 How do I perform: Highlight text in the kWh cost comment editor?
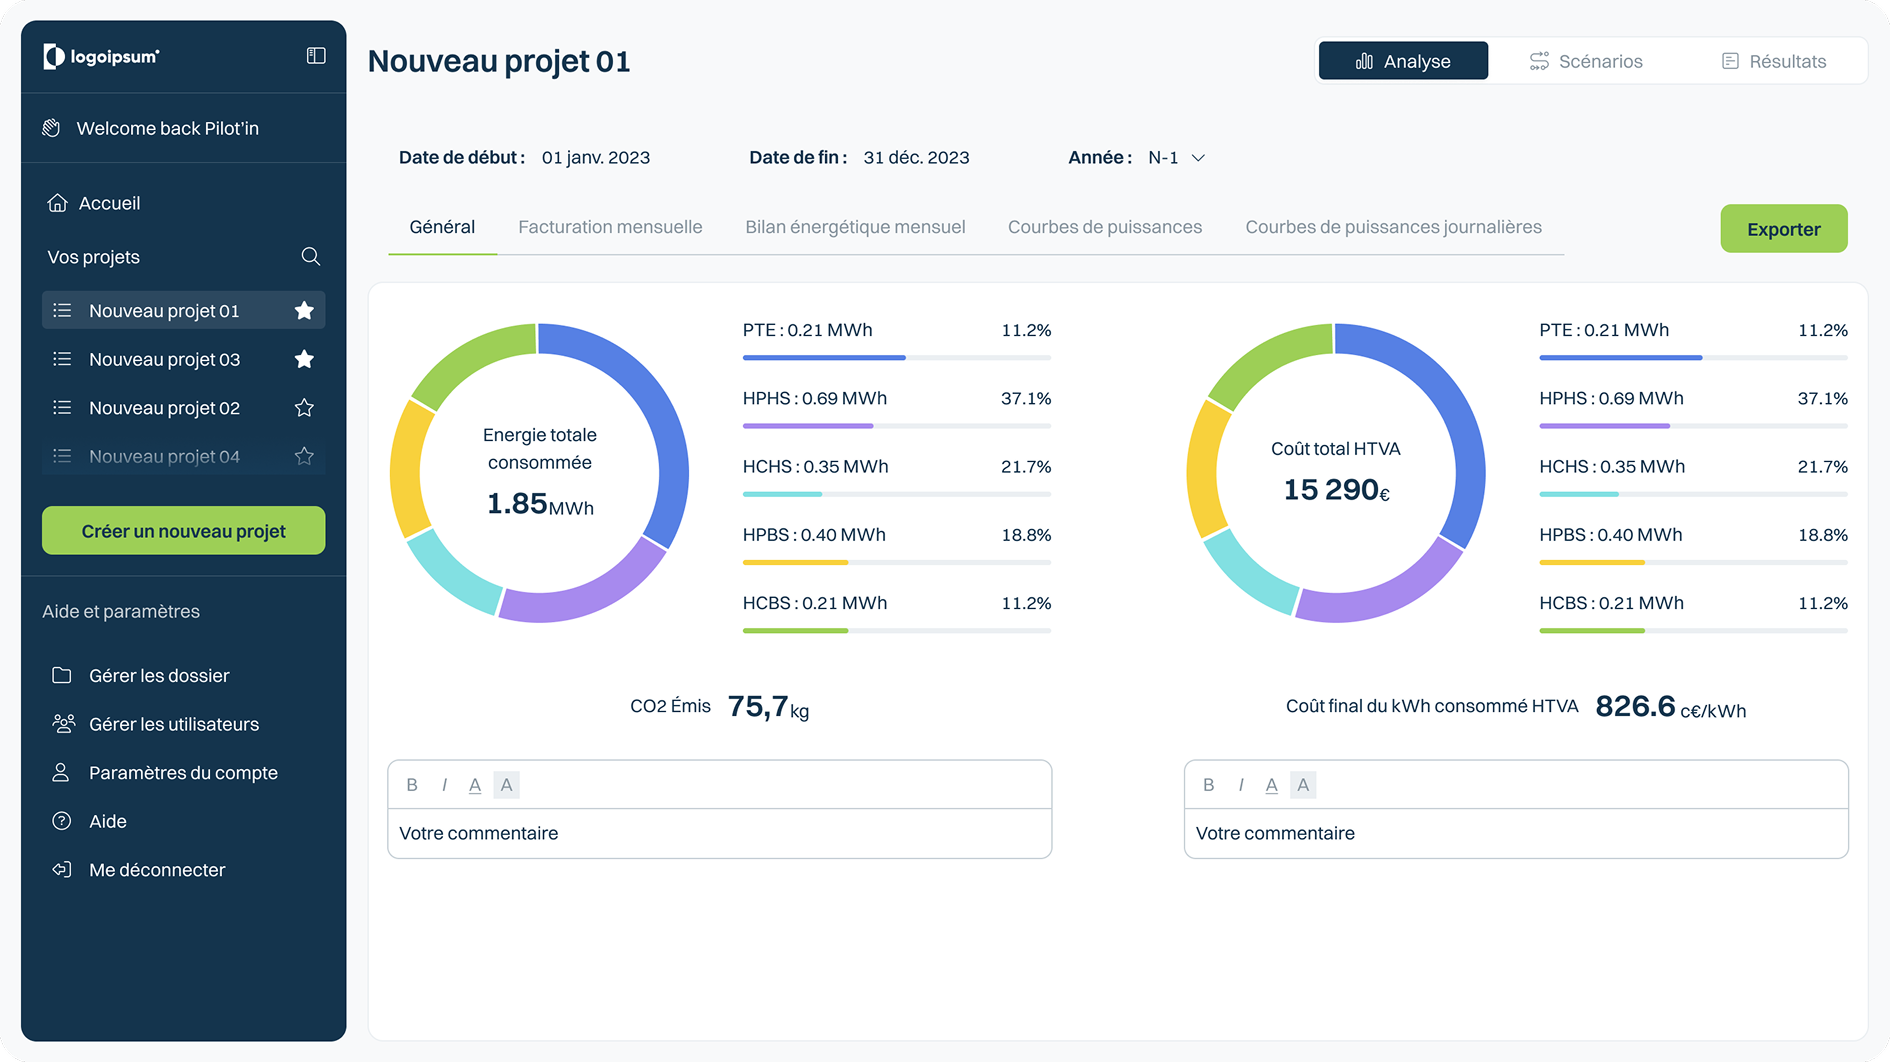1303,785
